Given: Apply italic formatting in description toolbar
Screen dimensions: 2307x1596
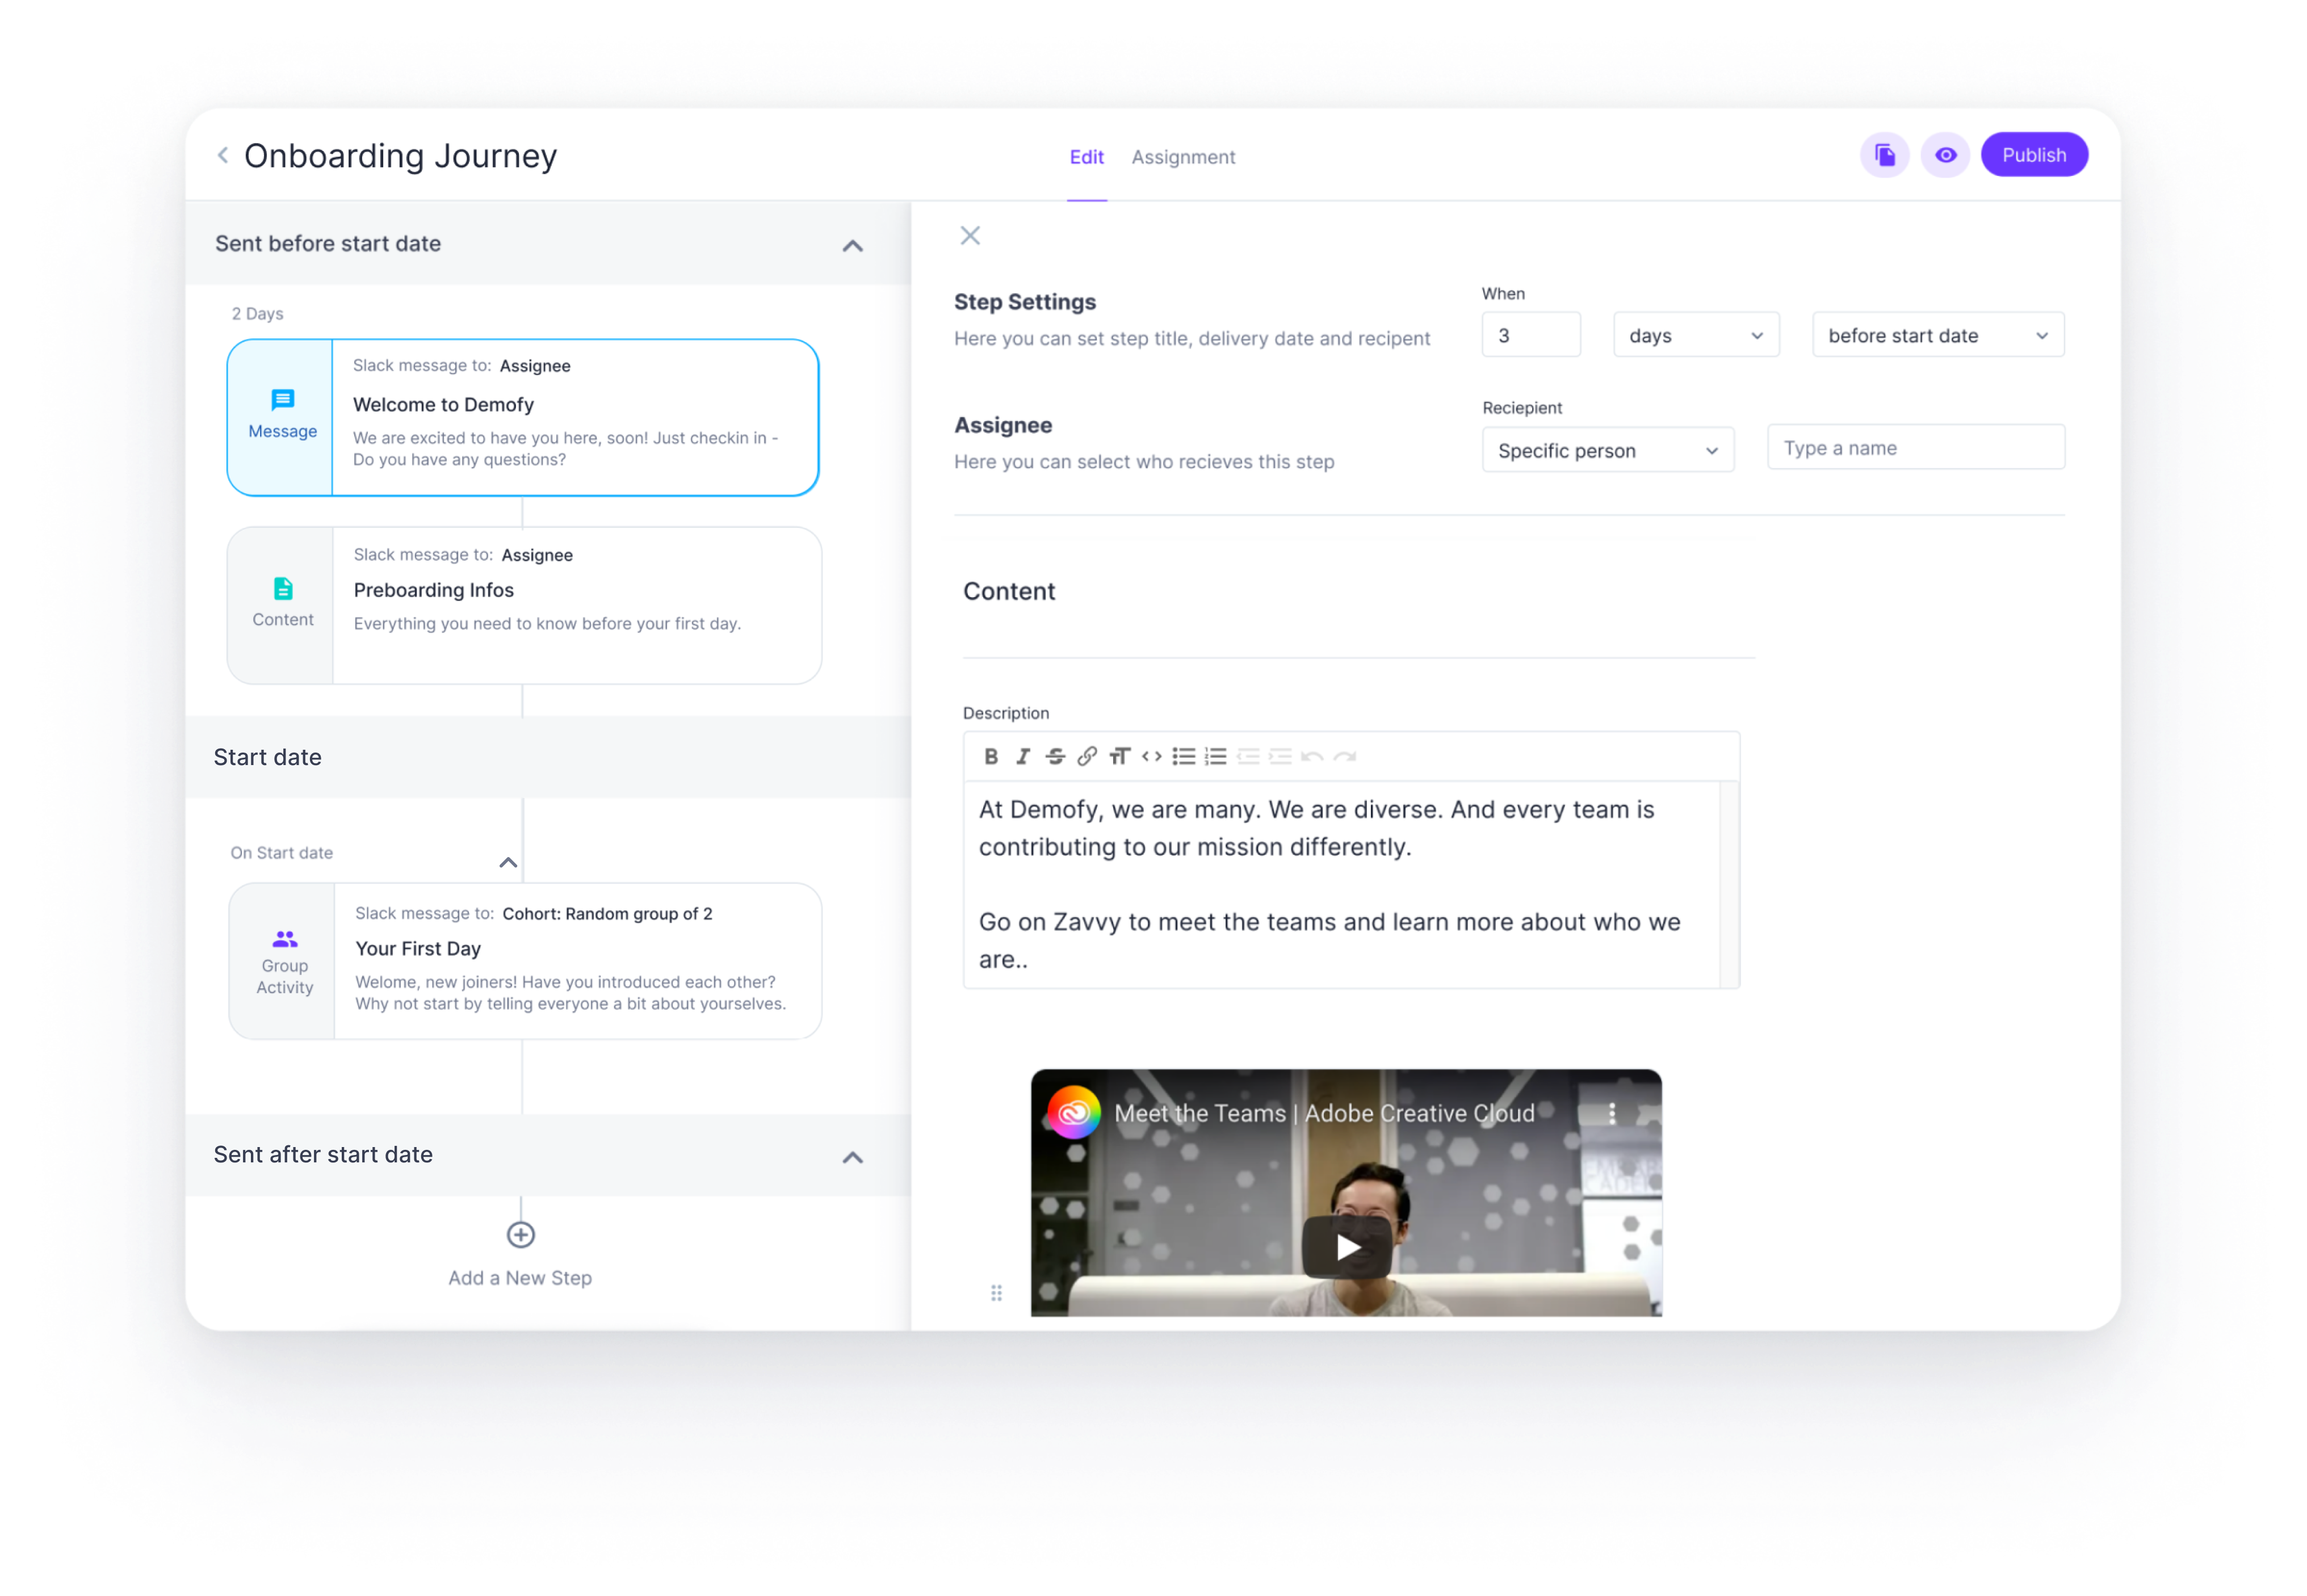Looking at the screenshot, I should pyautogui.click(x=1022, y=756).
